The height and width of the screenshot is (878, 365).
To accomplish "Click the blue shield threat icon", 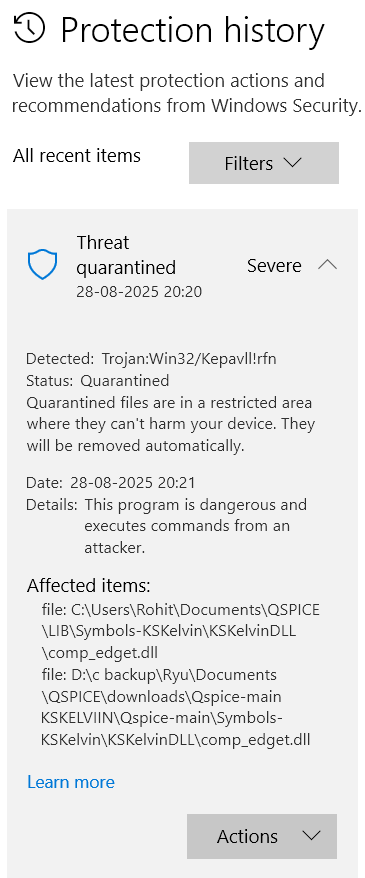I will [43, 265].
